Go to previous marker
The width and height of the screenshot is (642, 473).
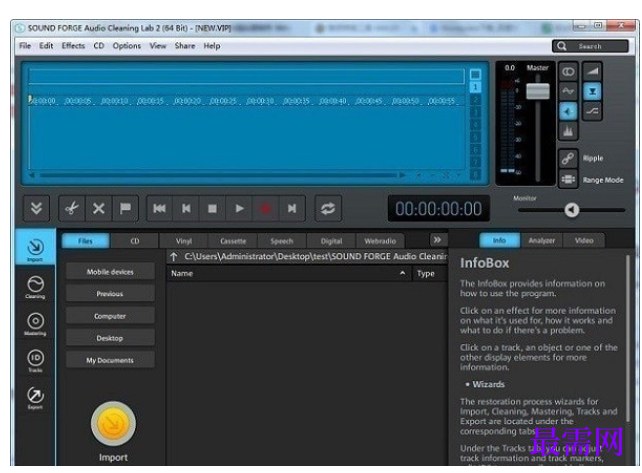[x=186, y=208]
